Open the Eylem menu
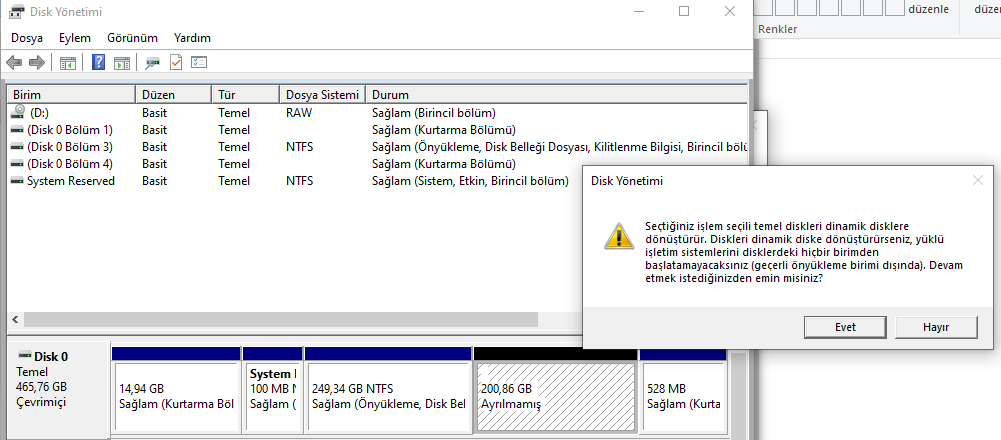 pyautogui.click(x=75, y=38)
